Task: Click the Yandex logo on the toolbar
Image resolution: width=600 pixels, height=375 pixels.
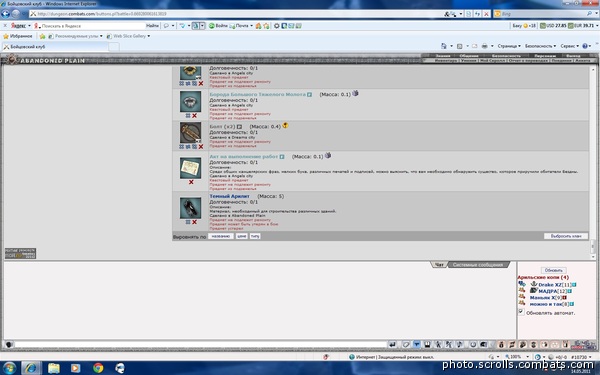Action: click(x=18, y=26)
